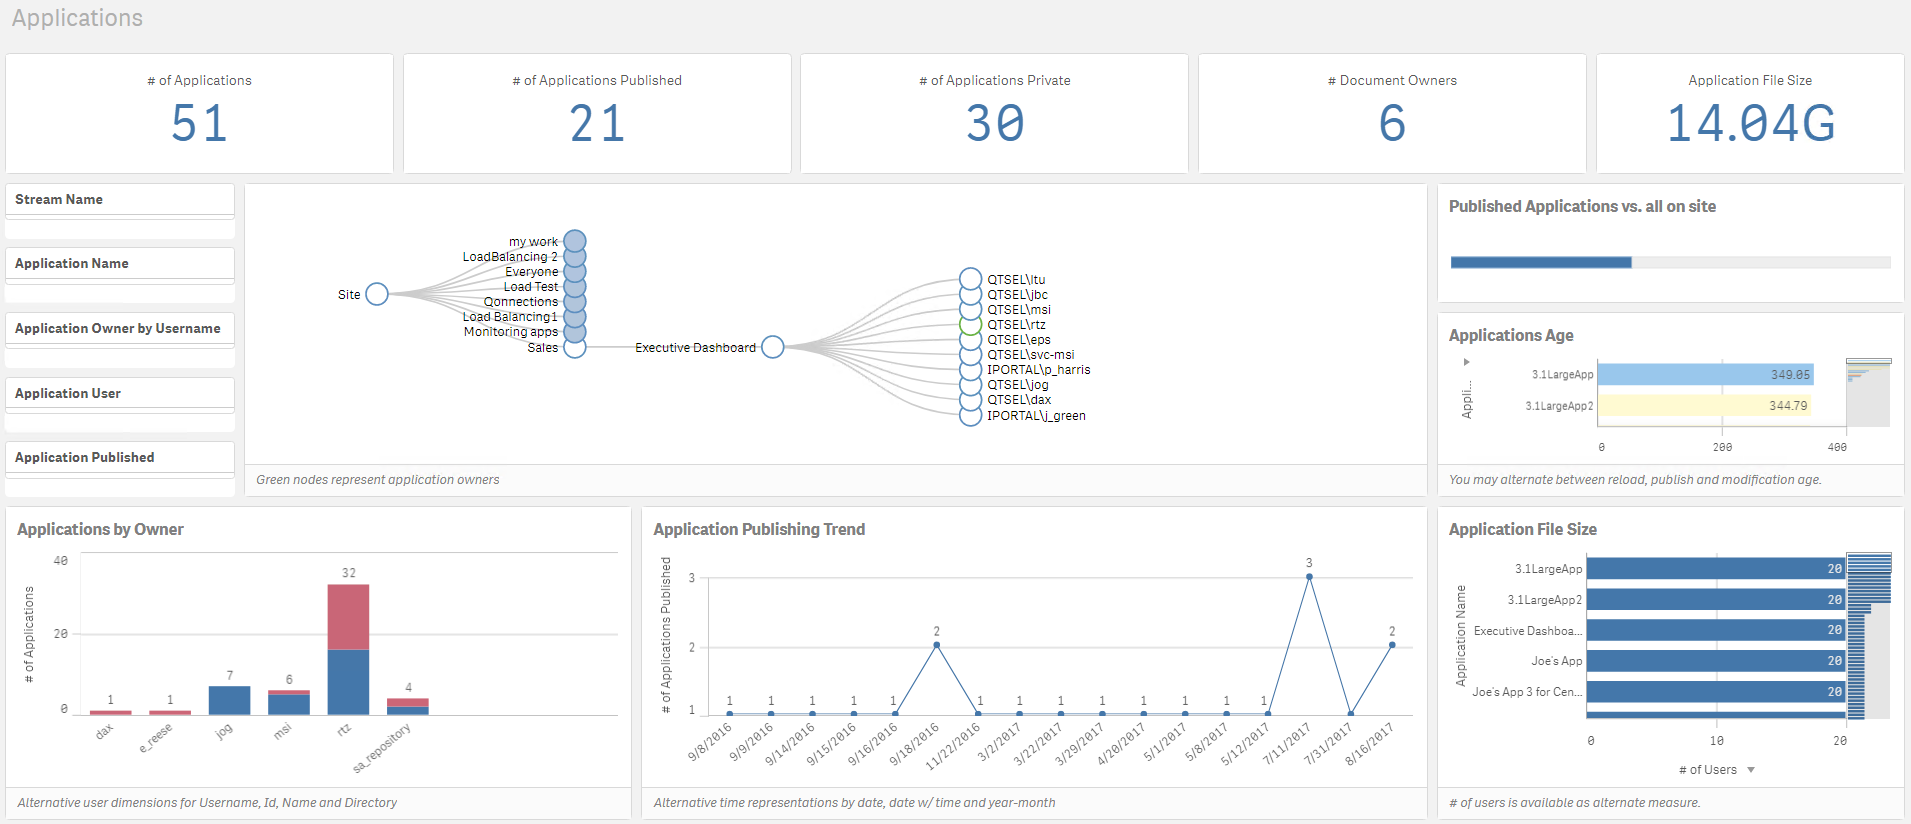
Task: Click the 11/22/2016 date axis label
Action: (953, 746)
